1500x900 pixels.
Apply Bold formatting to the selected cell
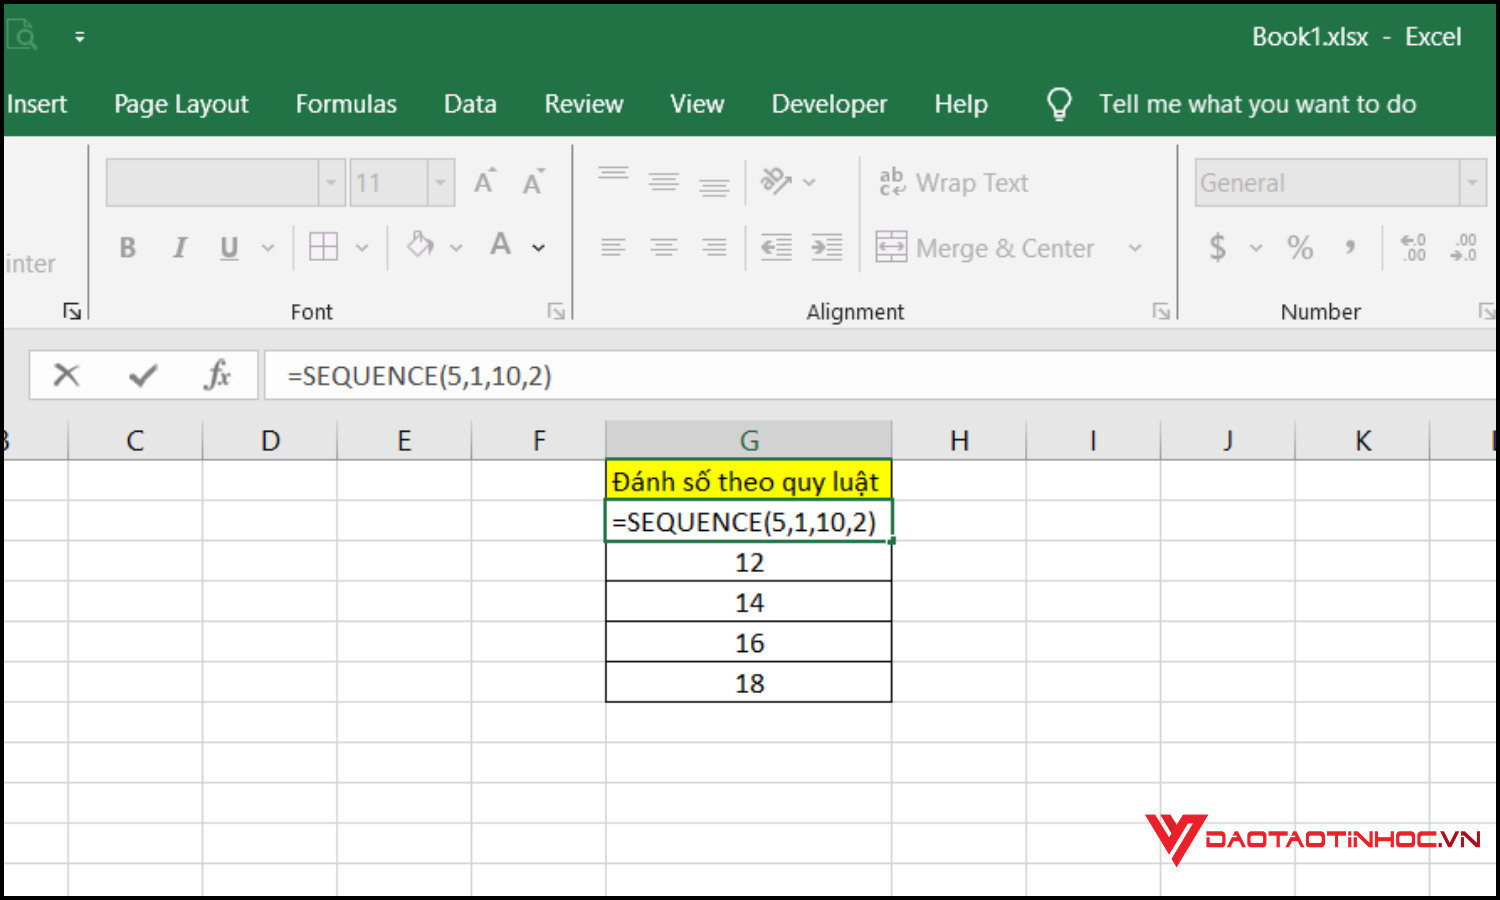tap(127, 247)
